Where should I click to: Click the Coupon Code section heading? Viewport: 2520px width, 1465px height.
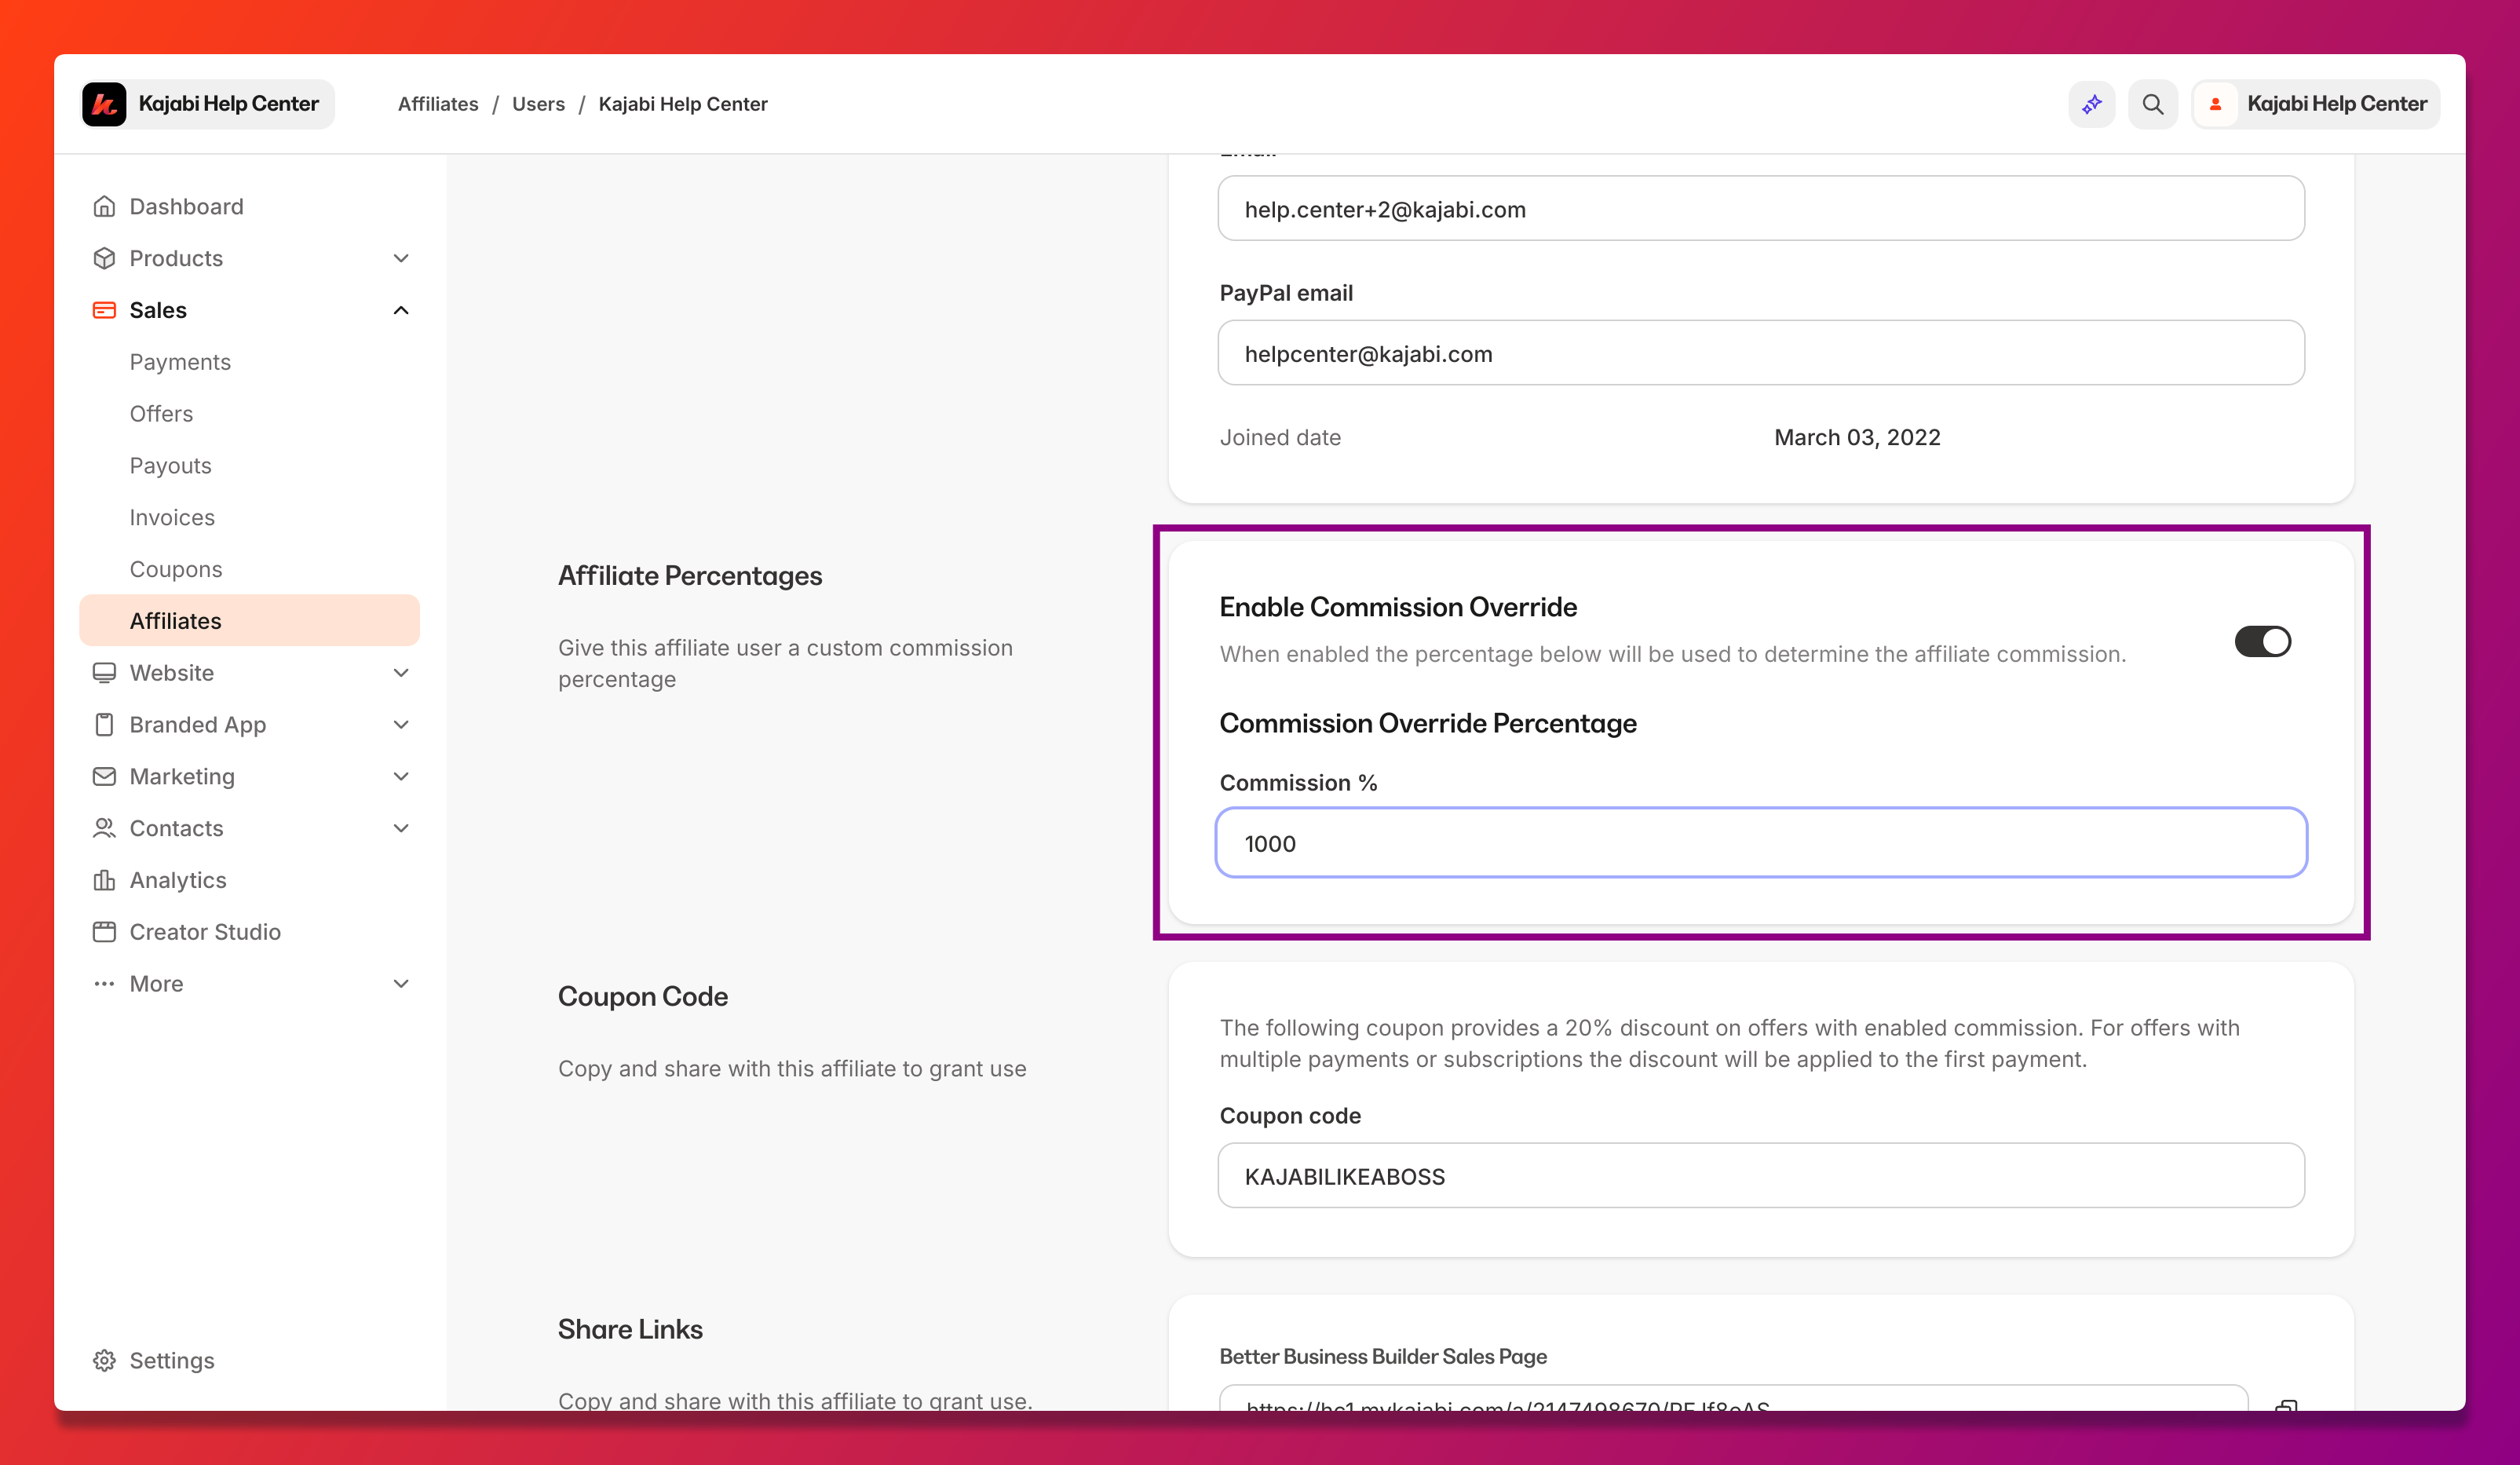pos(642,997)
